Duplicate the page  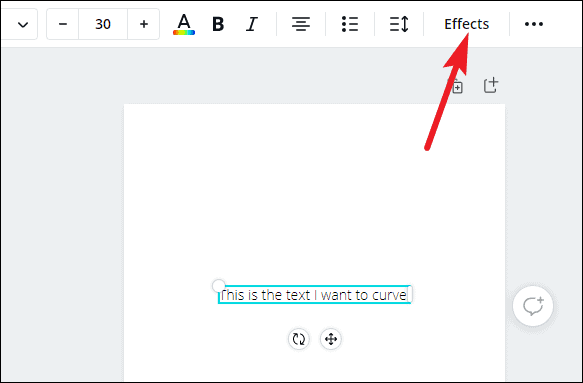pos(457,86)
